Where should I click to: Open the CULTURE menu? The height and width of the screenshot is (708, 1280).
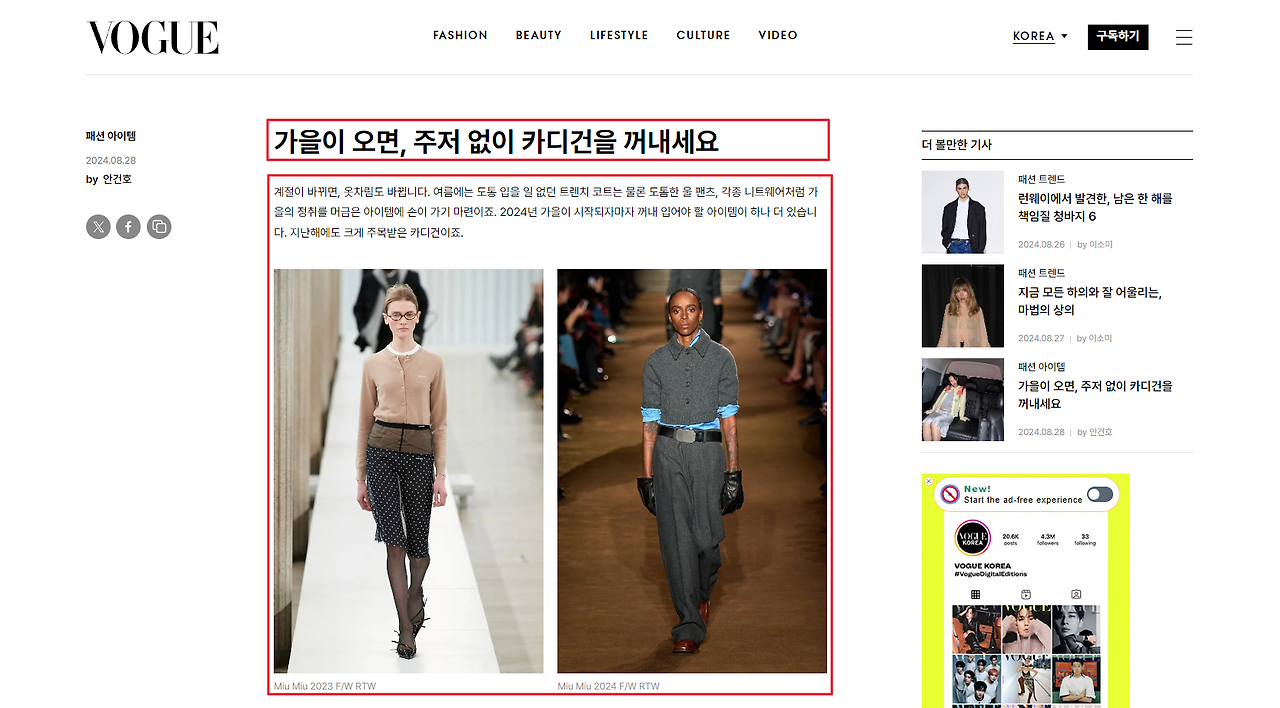tap(703, 35)
